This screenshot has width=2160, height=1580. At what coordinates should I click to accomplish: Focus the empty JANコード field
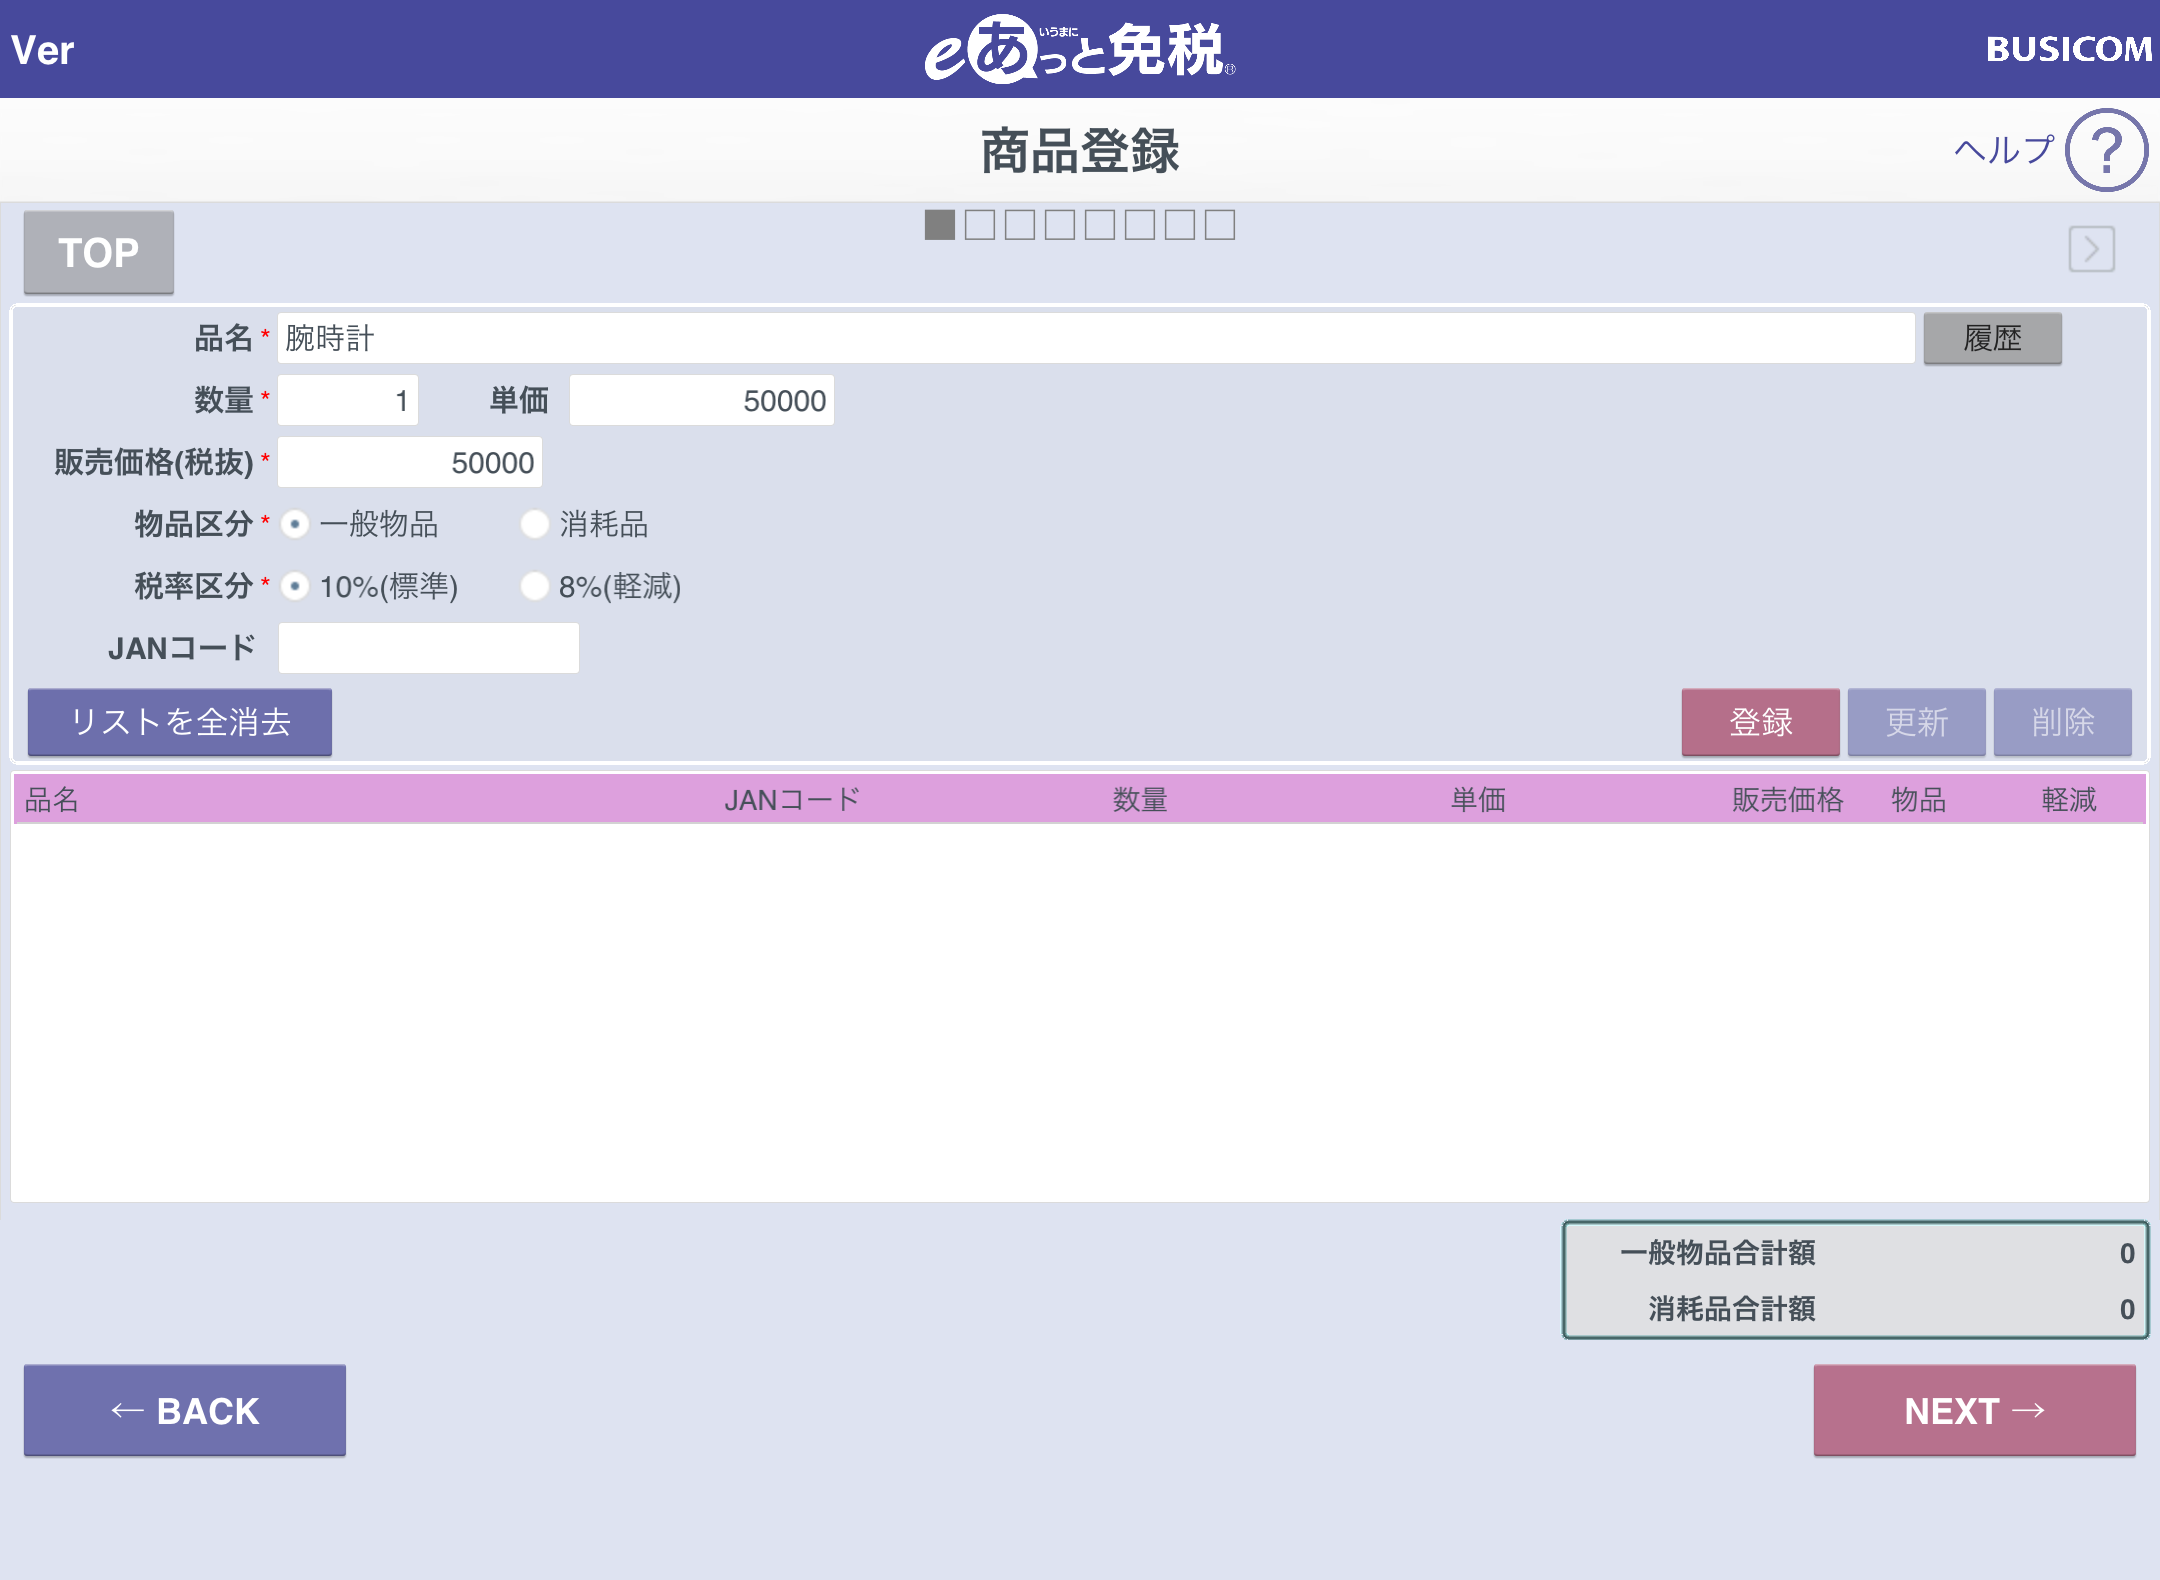pos(429,648)
